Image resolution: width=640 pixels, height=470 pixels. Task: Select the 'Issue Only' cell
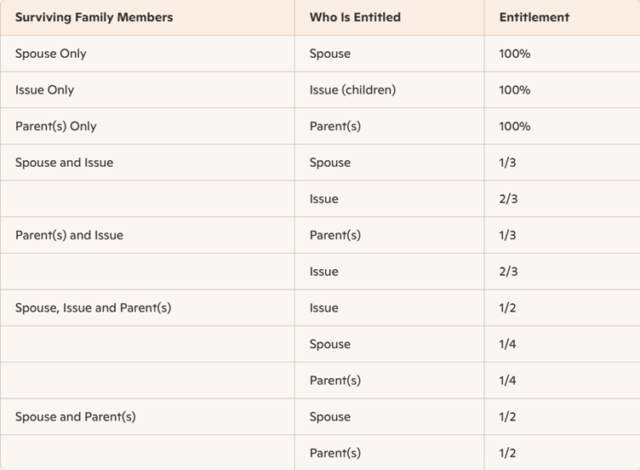tap(45, 90)
